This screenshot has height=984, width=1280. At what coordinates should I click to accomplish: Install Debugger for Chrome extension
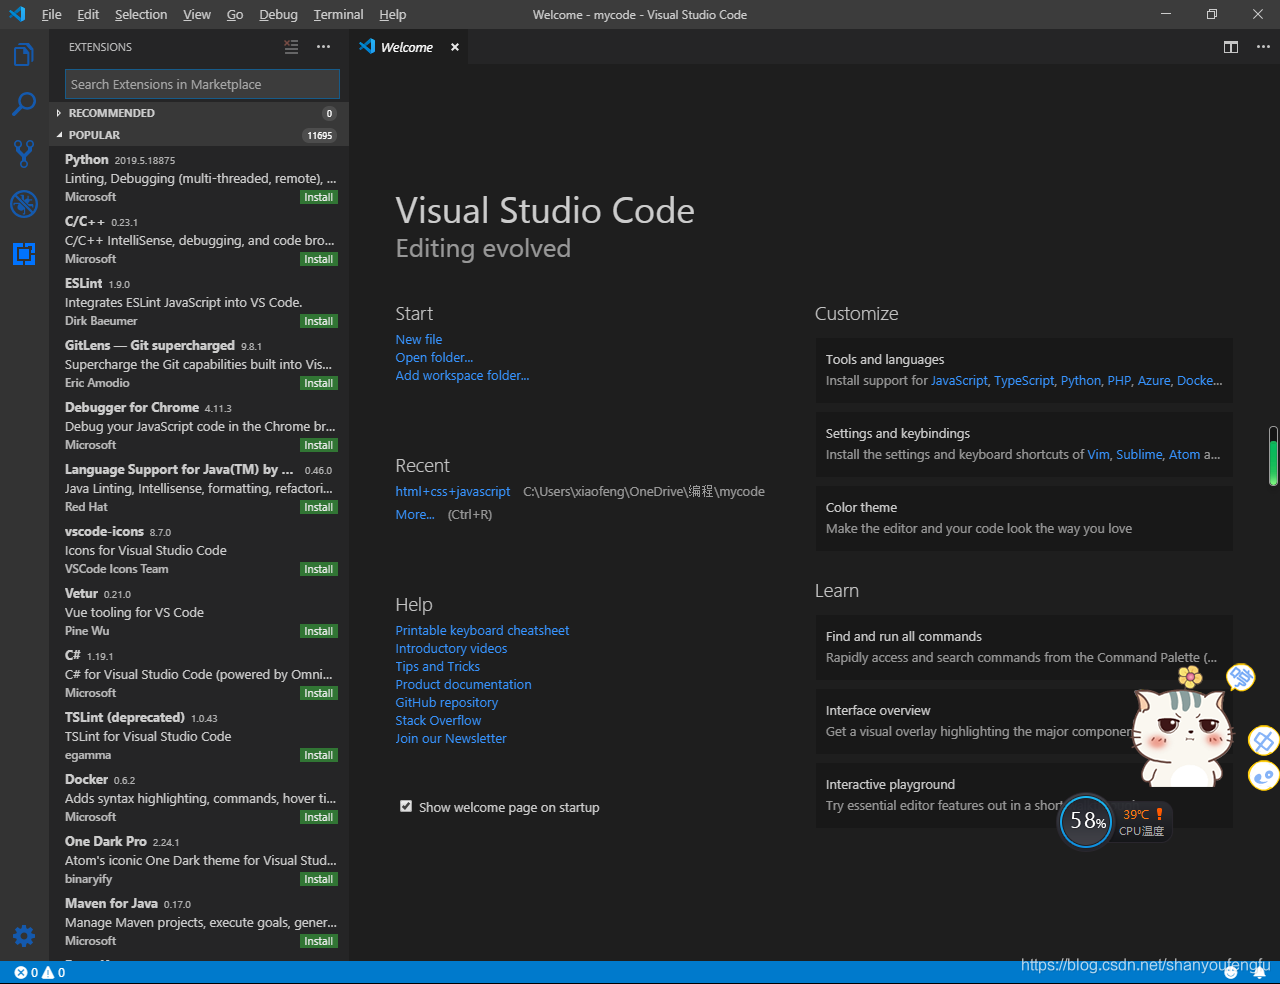coord(319,445)
